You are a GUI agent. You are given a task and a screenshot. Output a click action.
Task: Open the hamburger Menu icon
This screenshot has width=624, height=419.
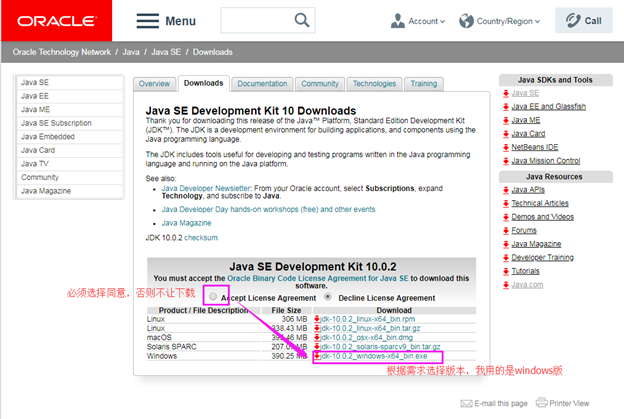pyautogui.click(x=148, y=21)
